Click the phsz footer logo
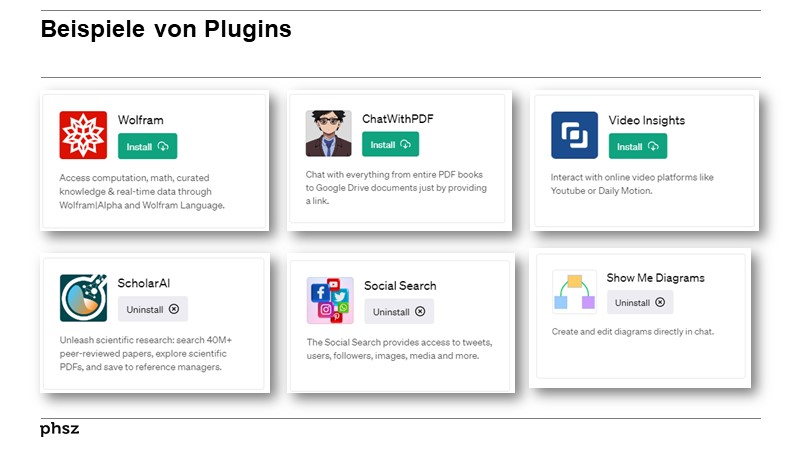 pyautogui.click(x=60, y=429)
